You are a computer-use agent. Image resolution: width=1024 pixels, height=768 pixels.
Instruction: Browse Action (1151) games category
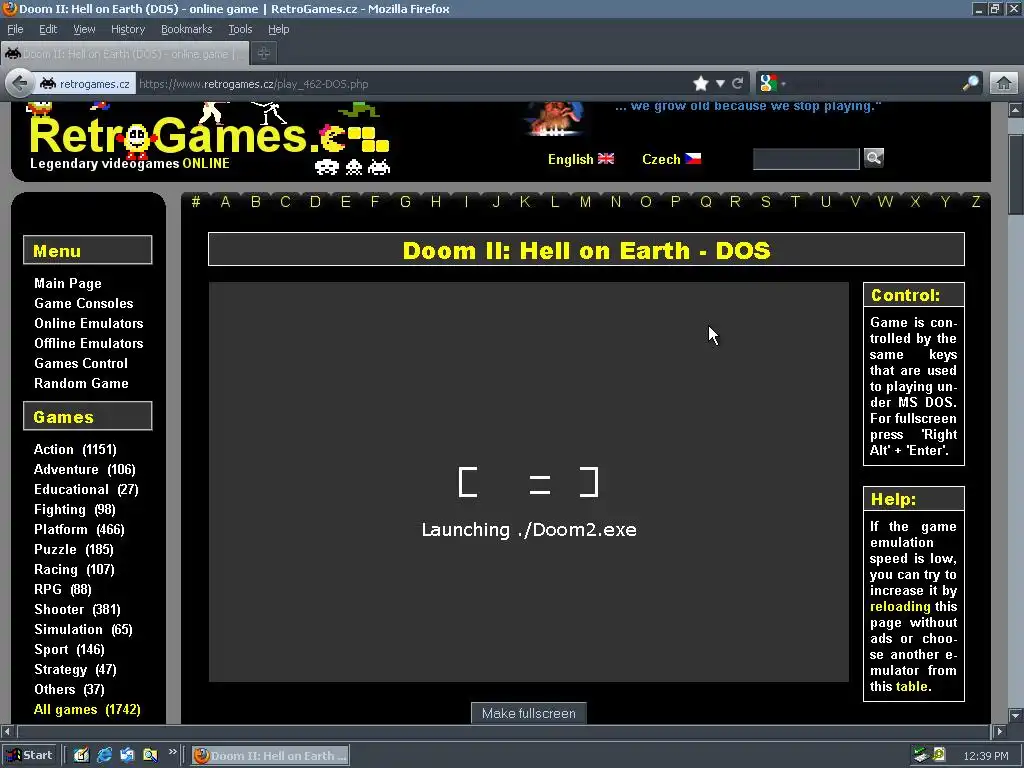[75, 449]
